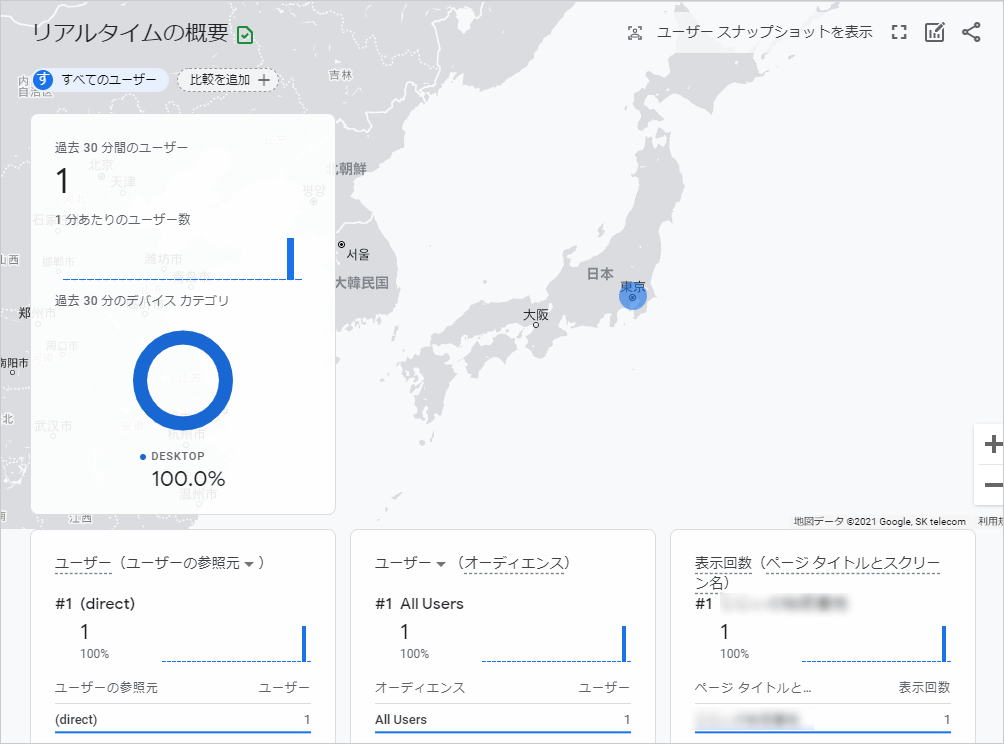Select All Users table row
The width and height of the screenshot is (1004, 744).
[x=503, y=720]
